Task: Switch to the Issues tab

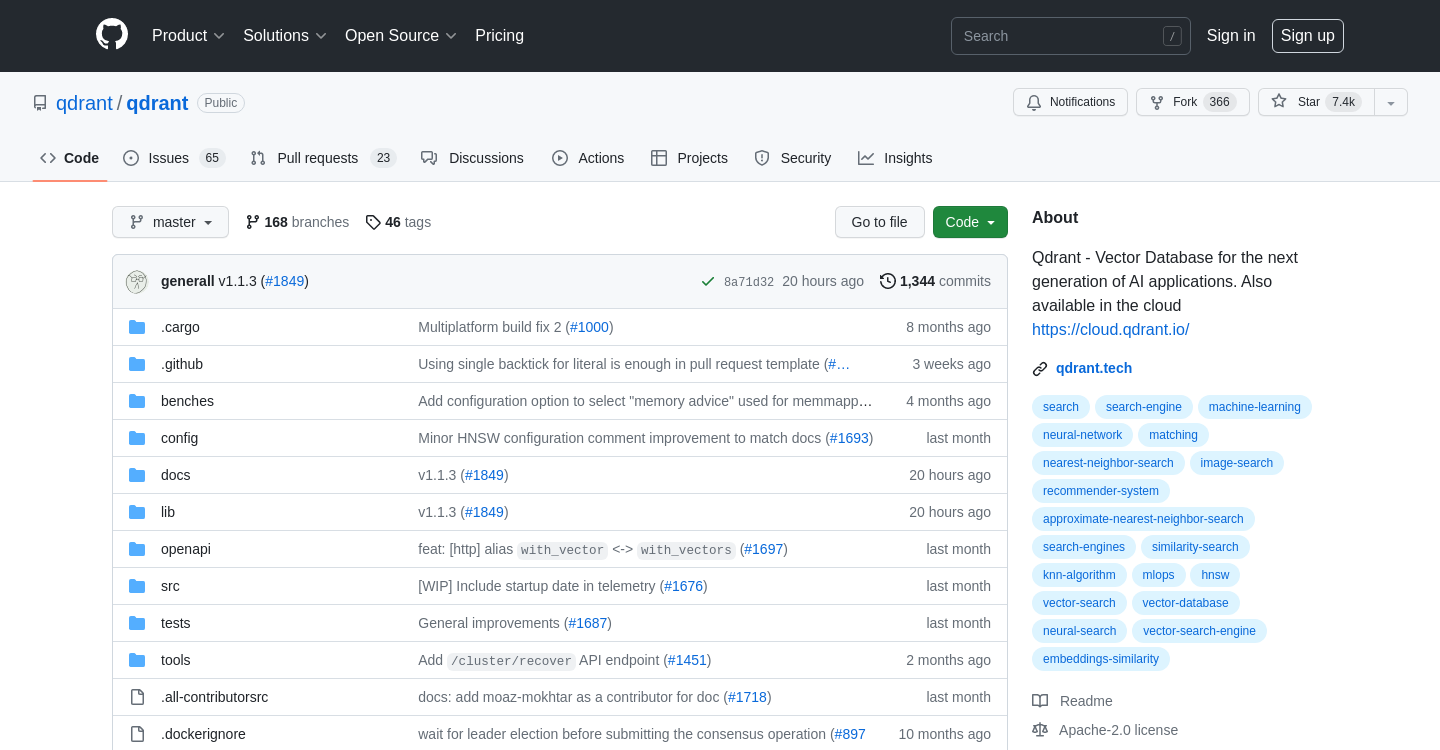Action: [x=174, y=158]
